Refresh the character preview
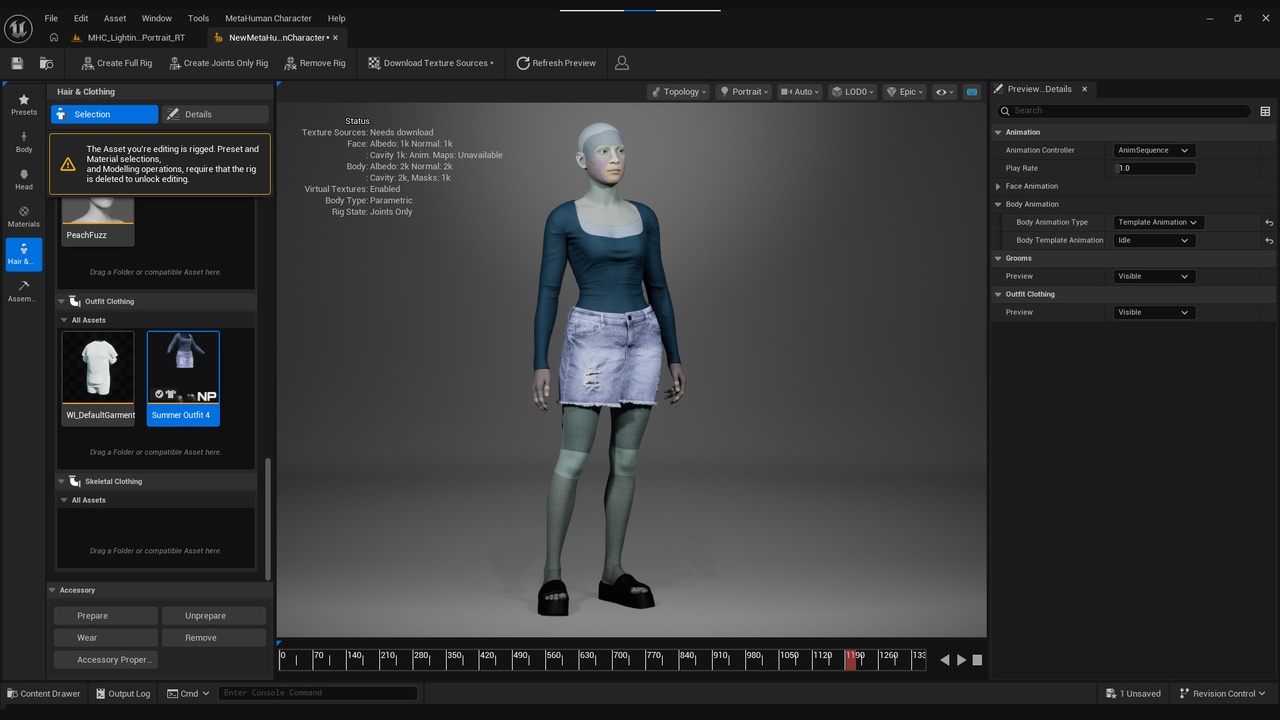Screen dimensions: 1280x720 (x=556, y=63)
